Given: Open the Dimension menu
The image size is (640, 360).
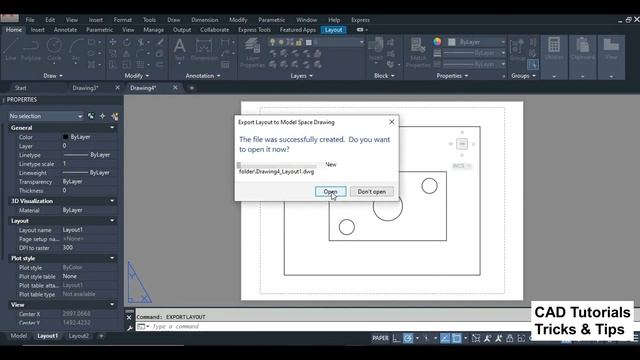Looking at the screenshot, I should pos(204,20).
